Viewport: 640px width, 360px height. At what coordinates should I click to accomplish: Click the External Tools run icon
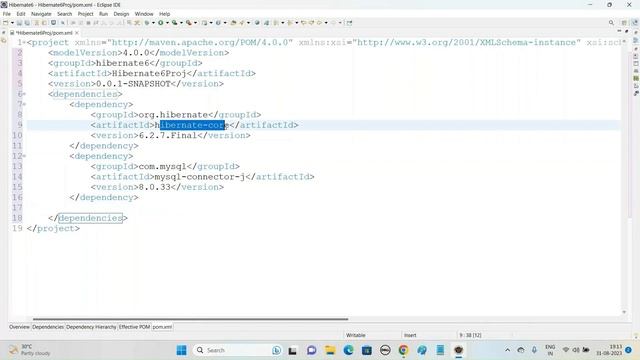189,23
